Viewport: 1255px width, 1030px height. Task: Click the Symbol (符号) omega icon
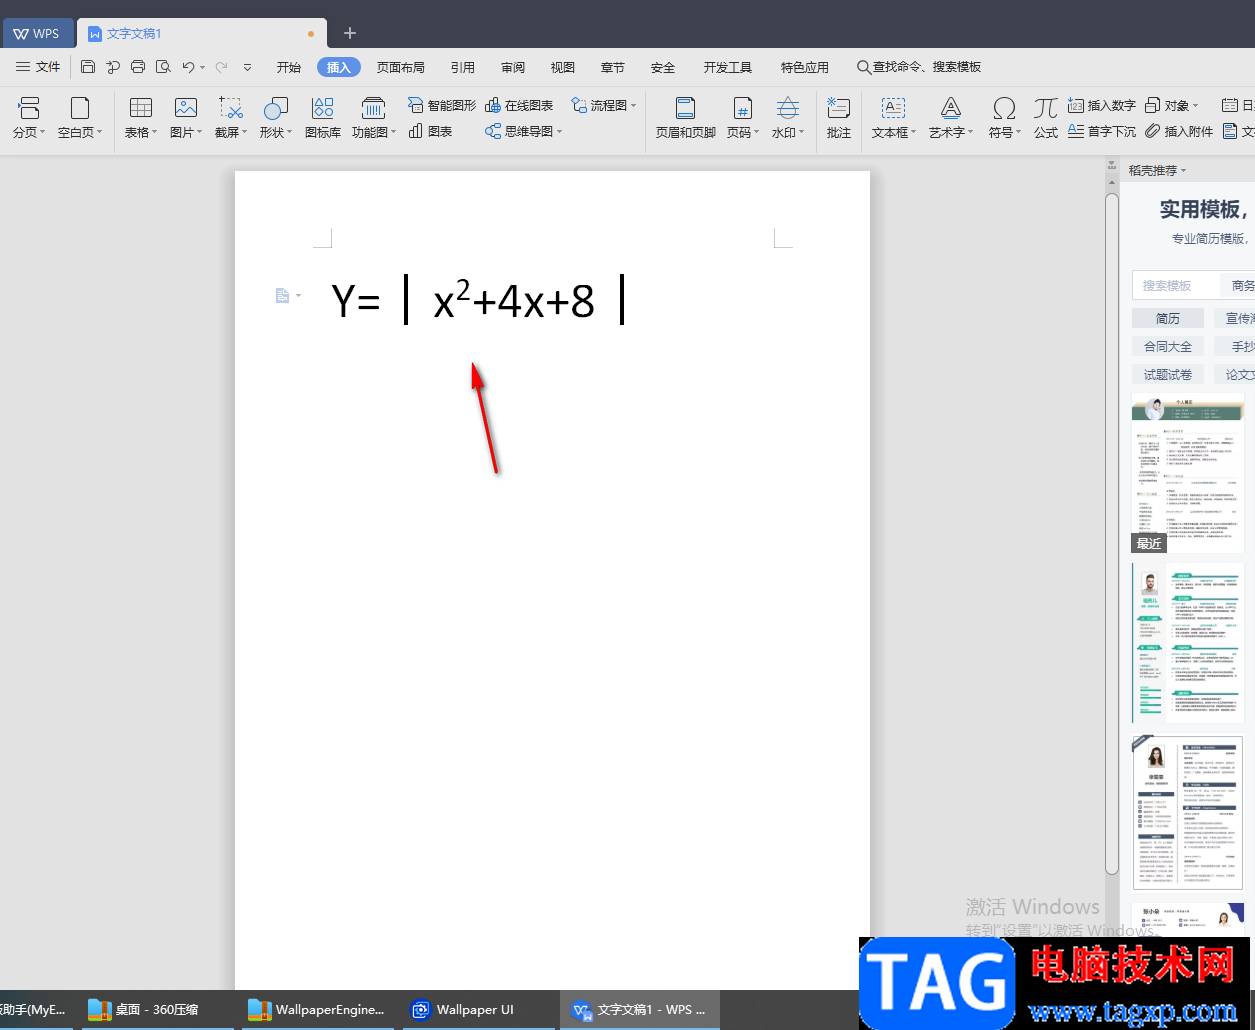(1004, 108)
